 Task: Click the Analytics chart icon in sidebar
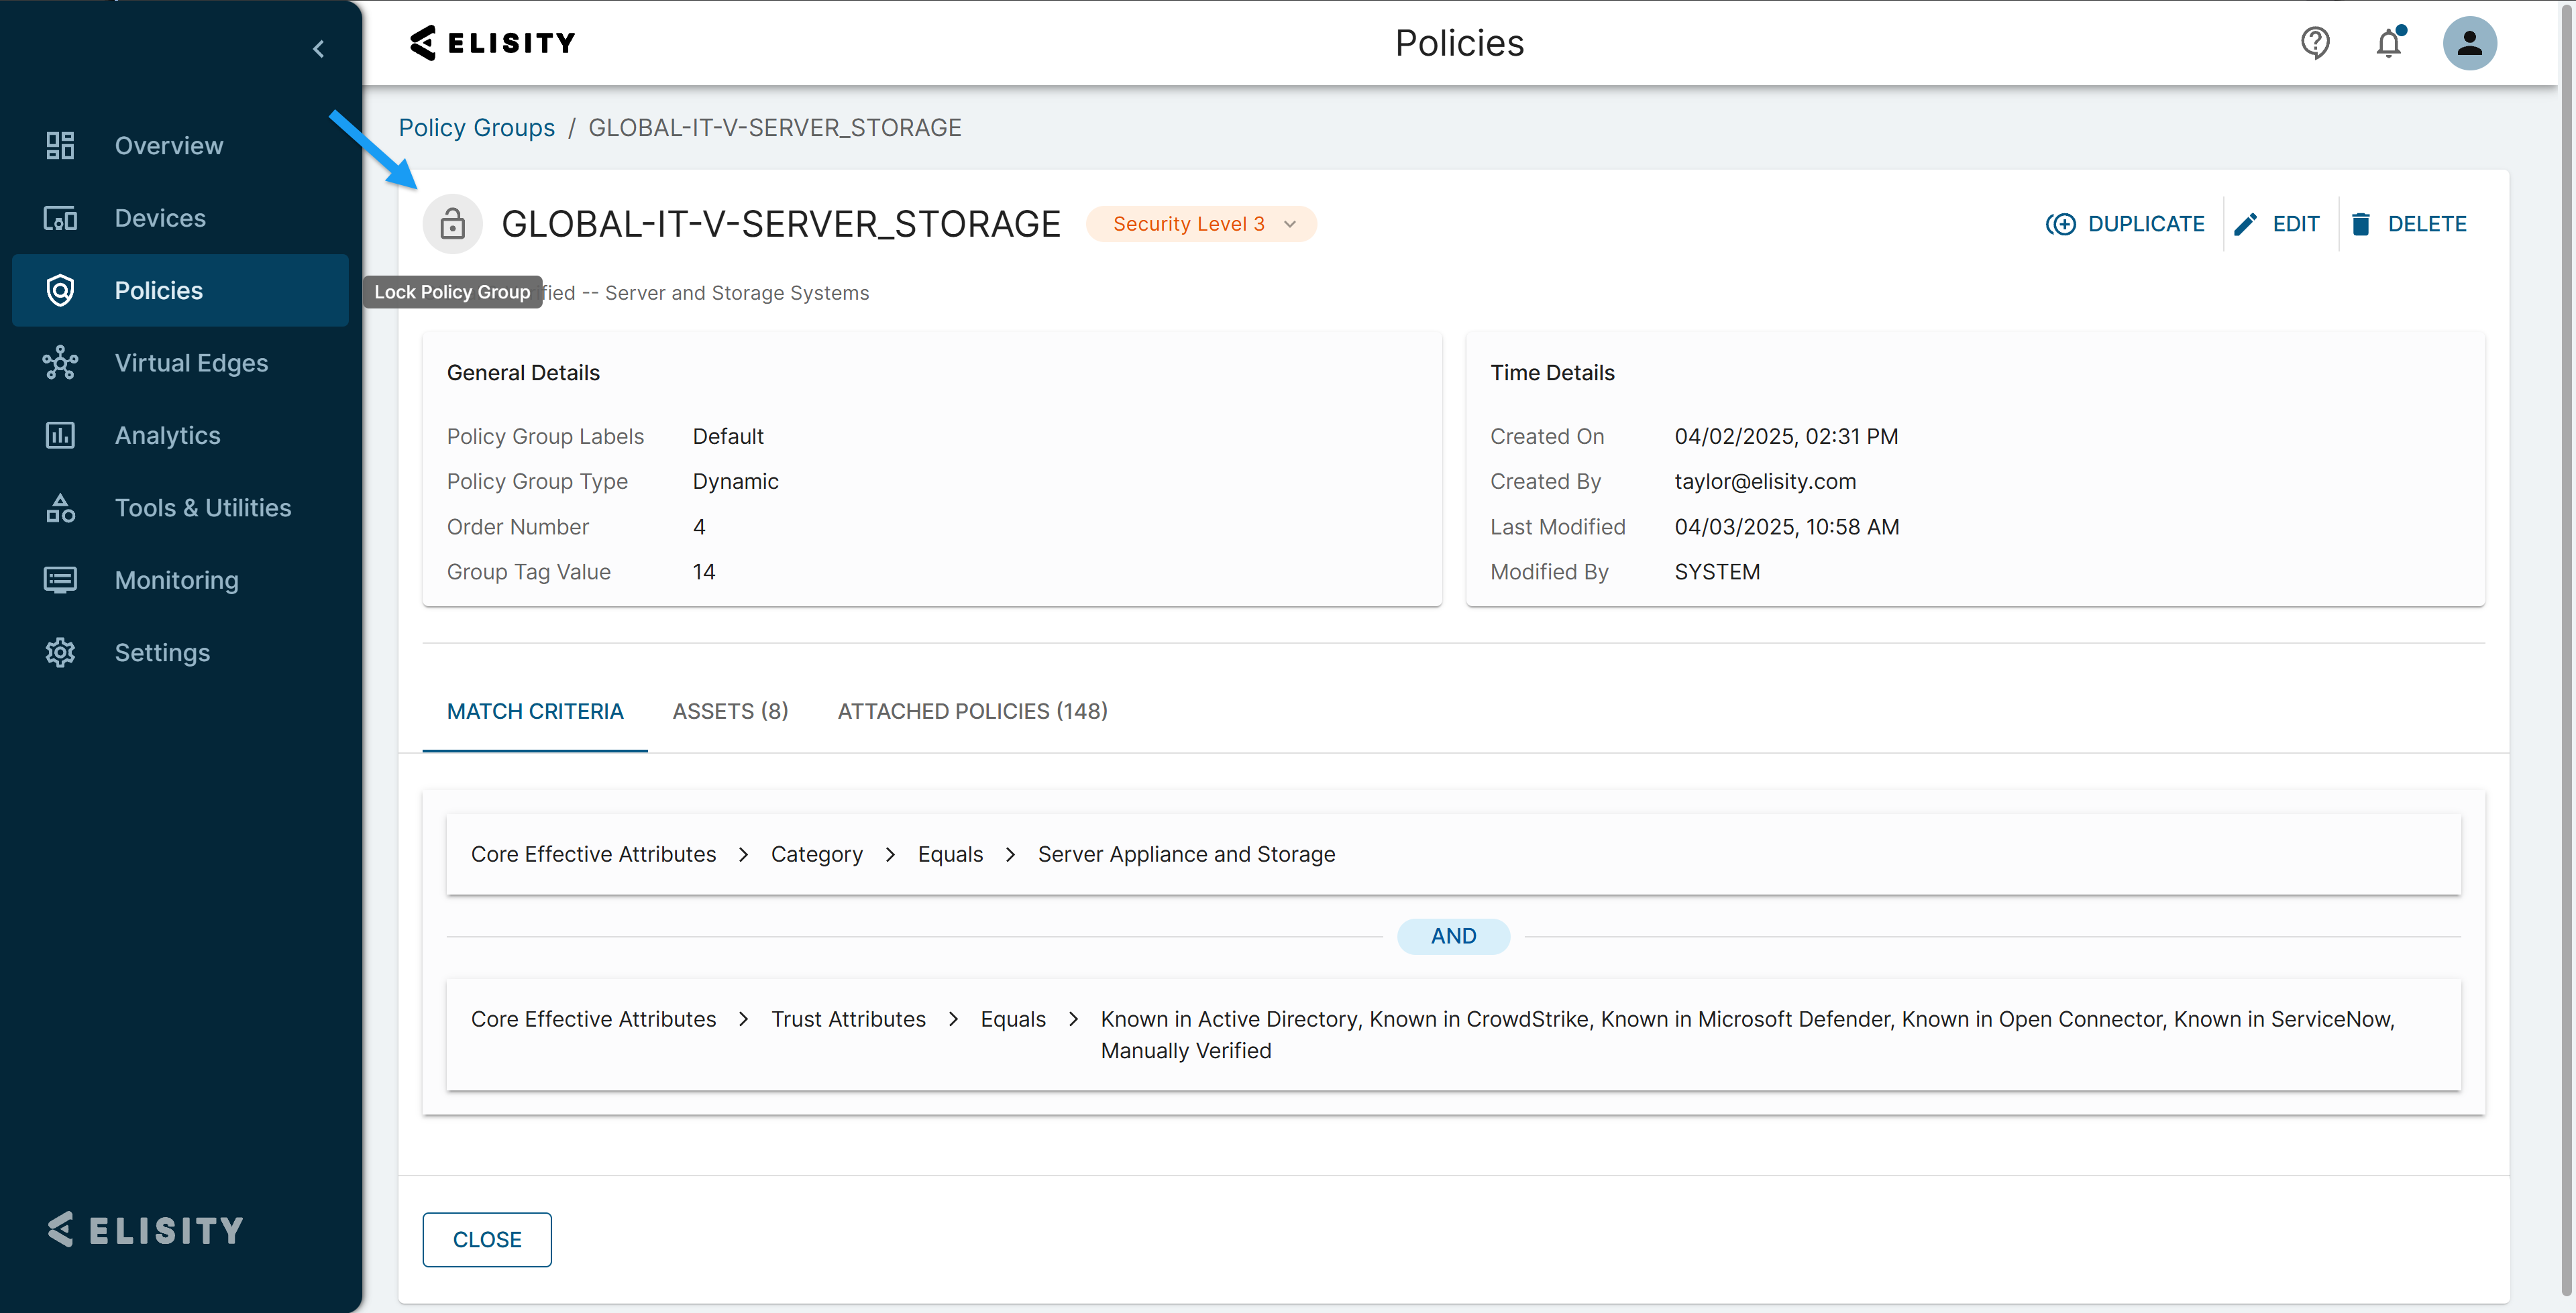pyautogui.click(x=60, y=435)
